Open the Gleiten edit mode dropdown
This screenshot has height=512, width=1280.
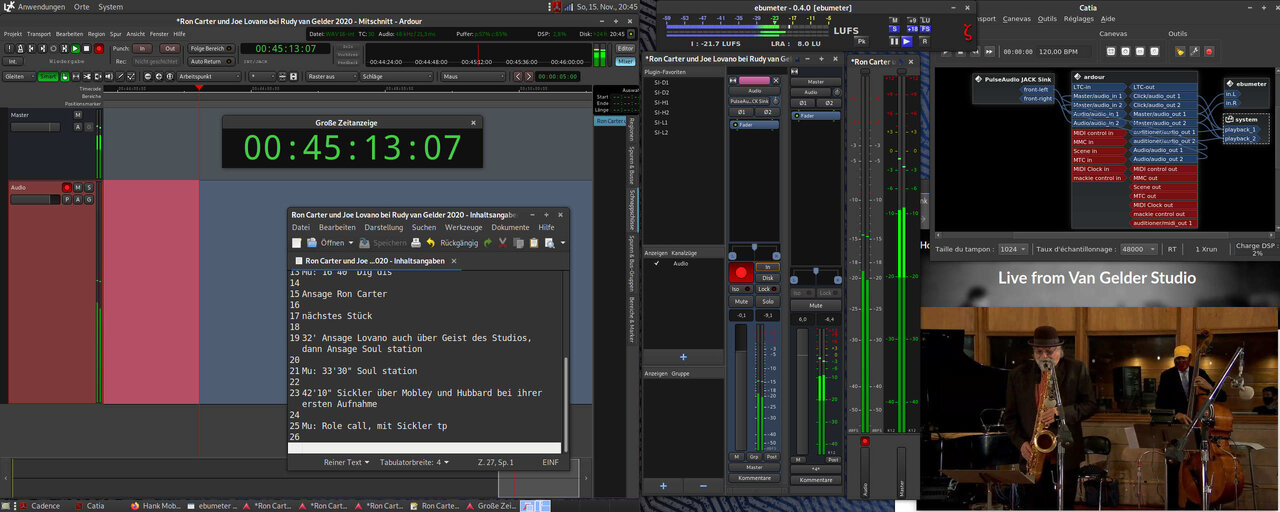click(19, 76)
